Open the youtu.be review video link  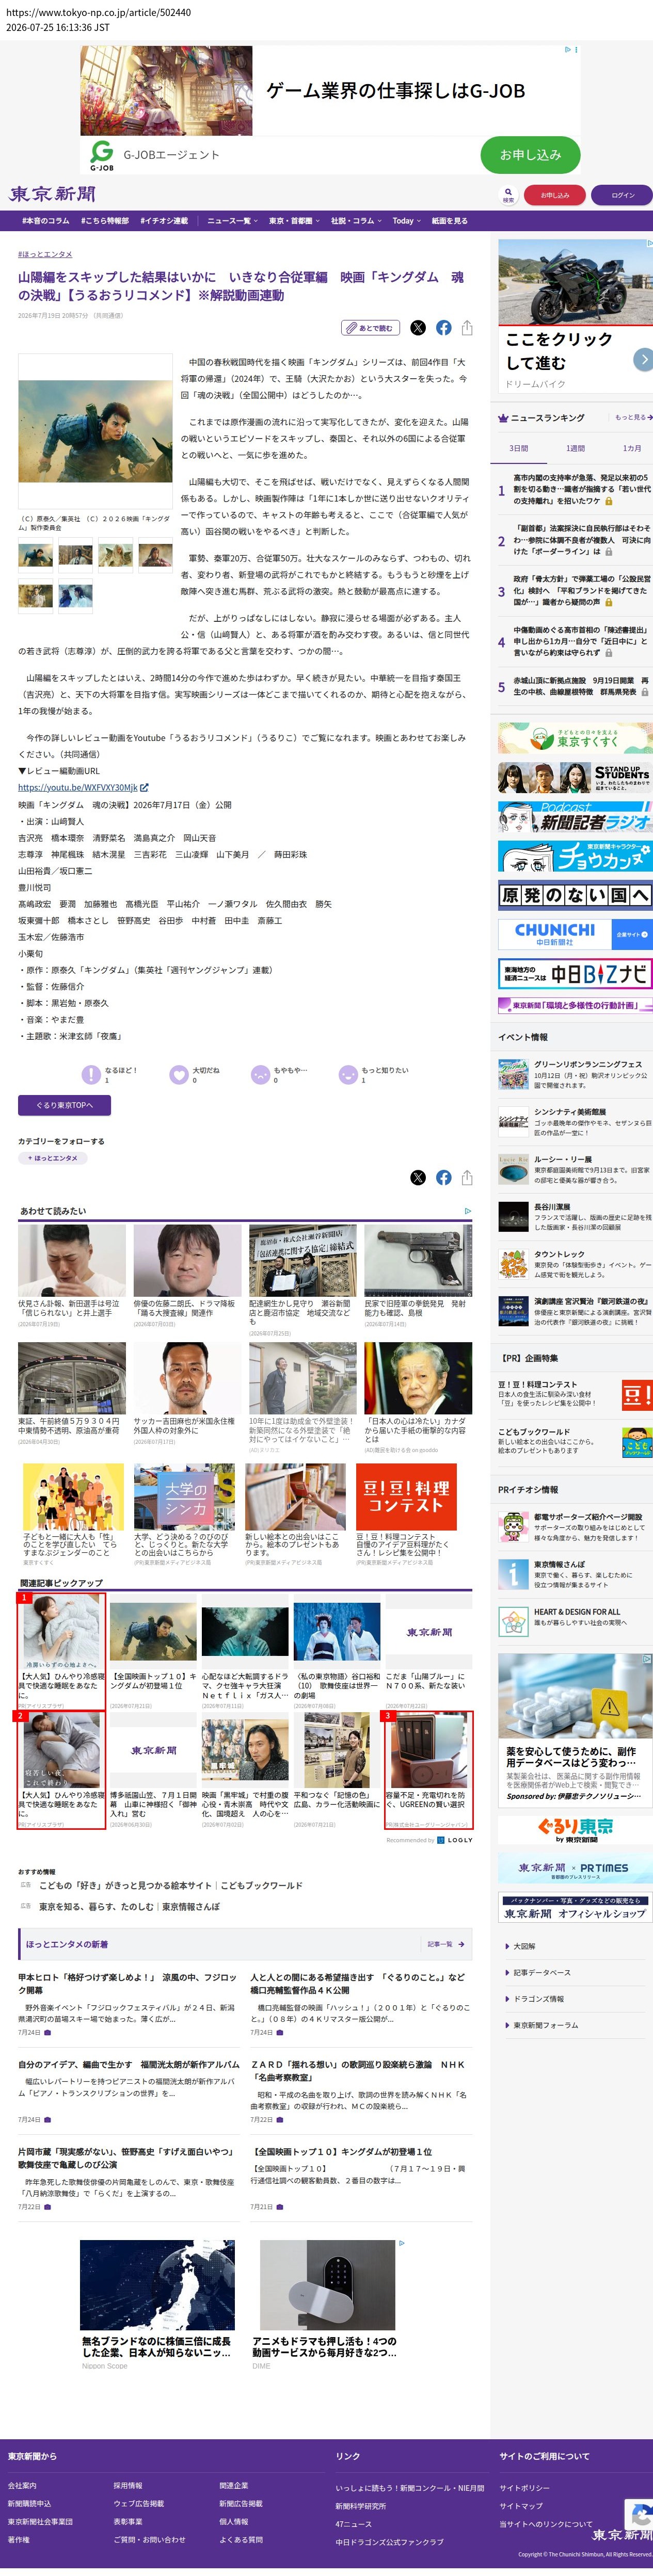click(78, 788)
